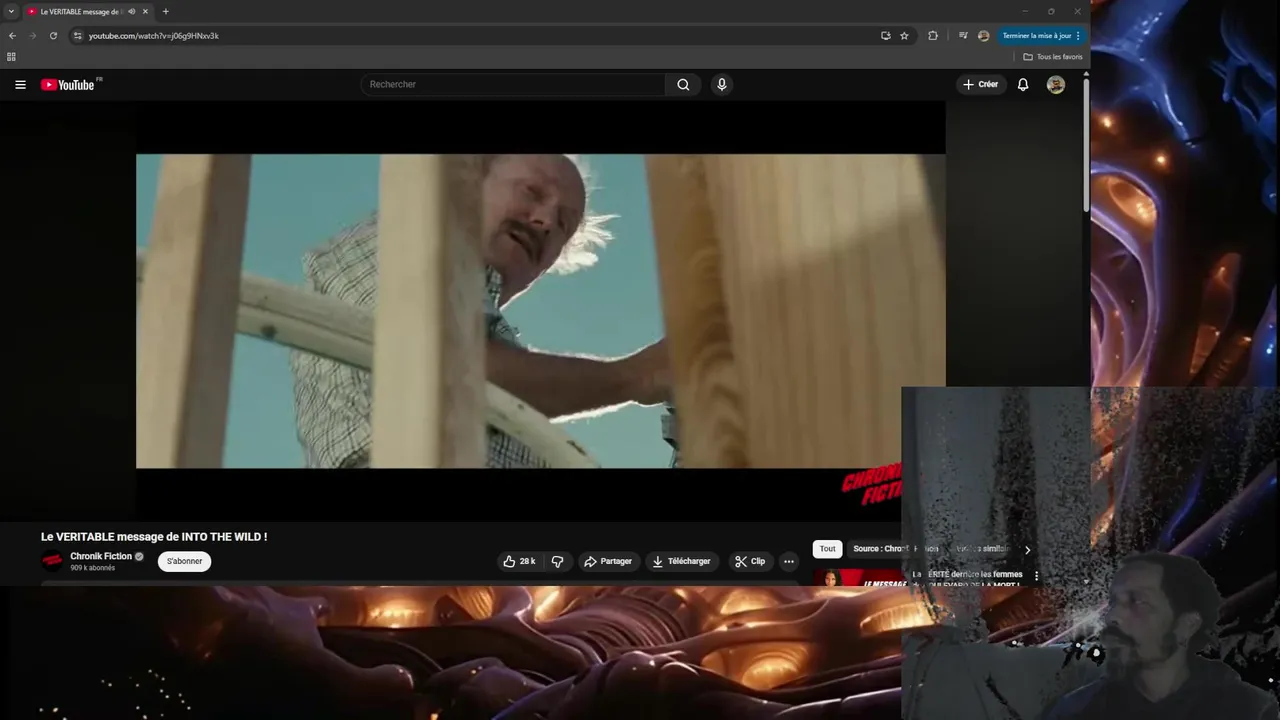Screen dimensions: 1280x720
Task: Reload the page
Action: pyautogui.click(x=53, y=36)
